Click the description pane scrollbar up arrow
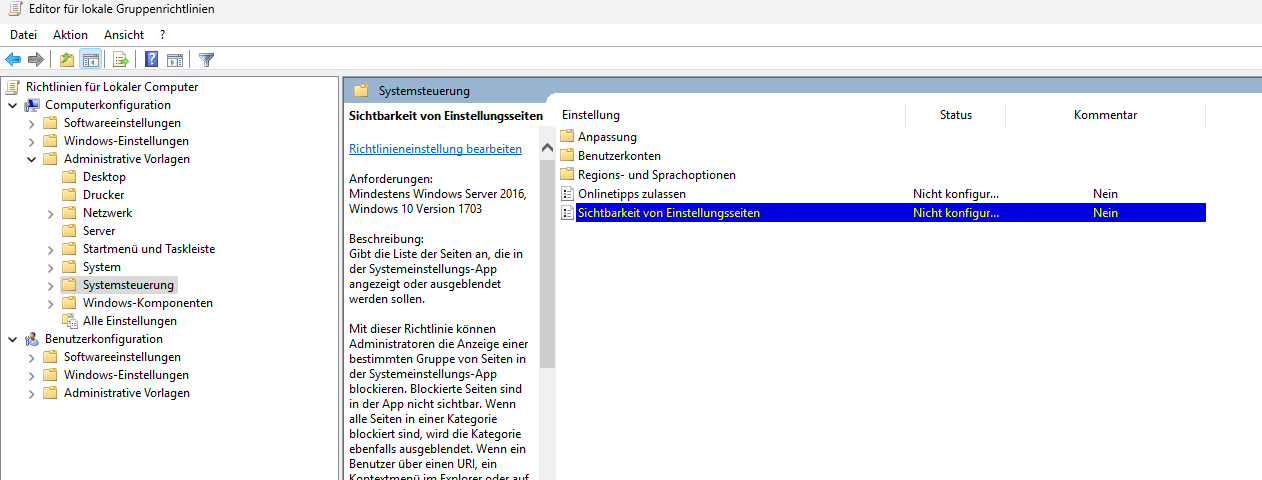The width and height of the screenshot is (1262, 480). [547, 148]
